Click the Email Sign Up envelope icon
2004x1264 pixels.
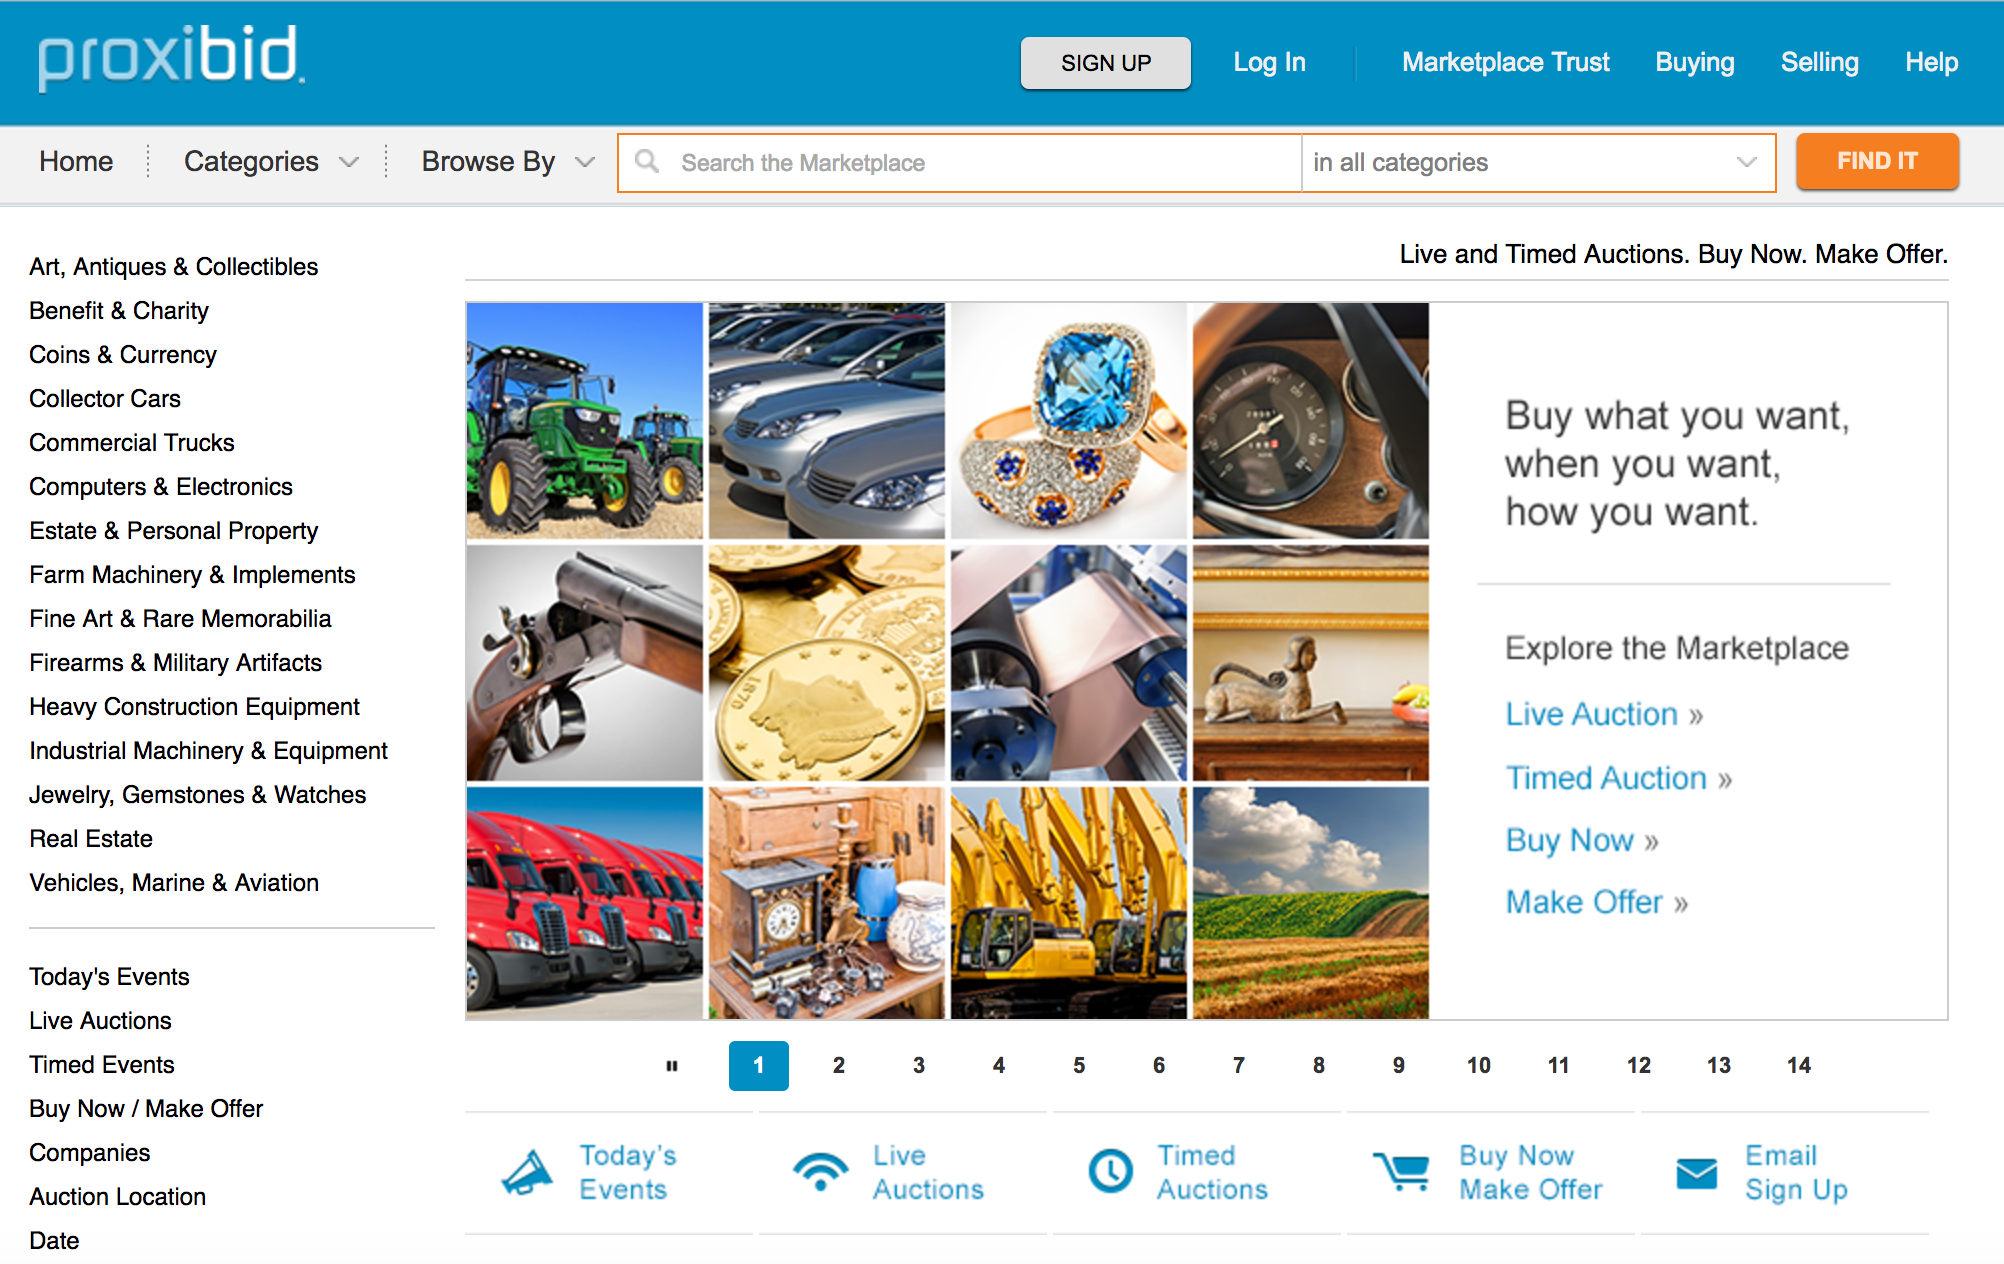[x=1696, y=1173]
